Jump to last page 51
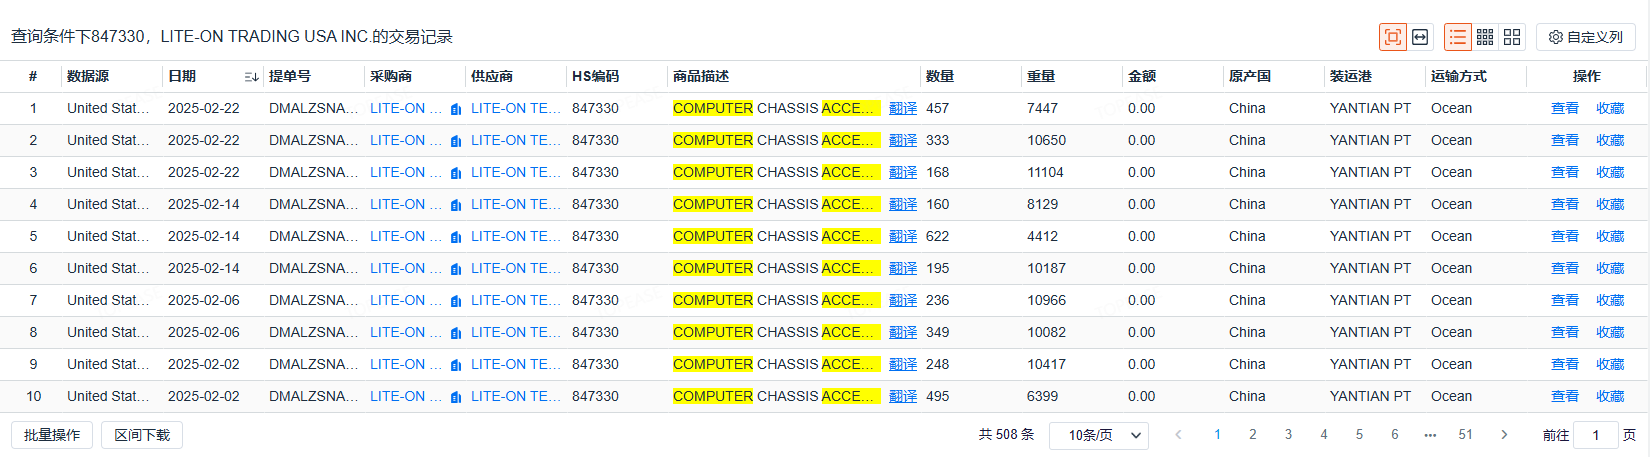The width and height of the screenshot is (1650, 457). (1466, 435)
